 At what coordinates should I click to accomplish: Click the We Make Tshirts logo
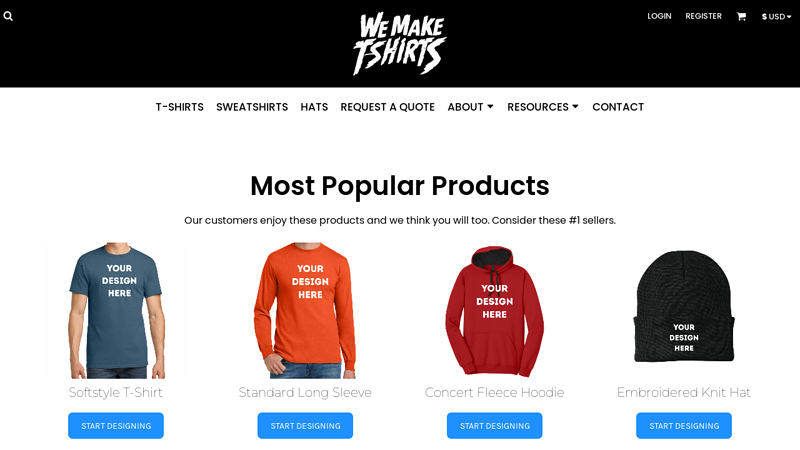point(400,44)
